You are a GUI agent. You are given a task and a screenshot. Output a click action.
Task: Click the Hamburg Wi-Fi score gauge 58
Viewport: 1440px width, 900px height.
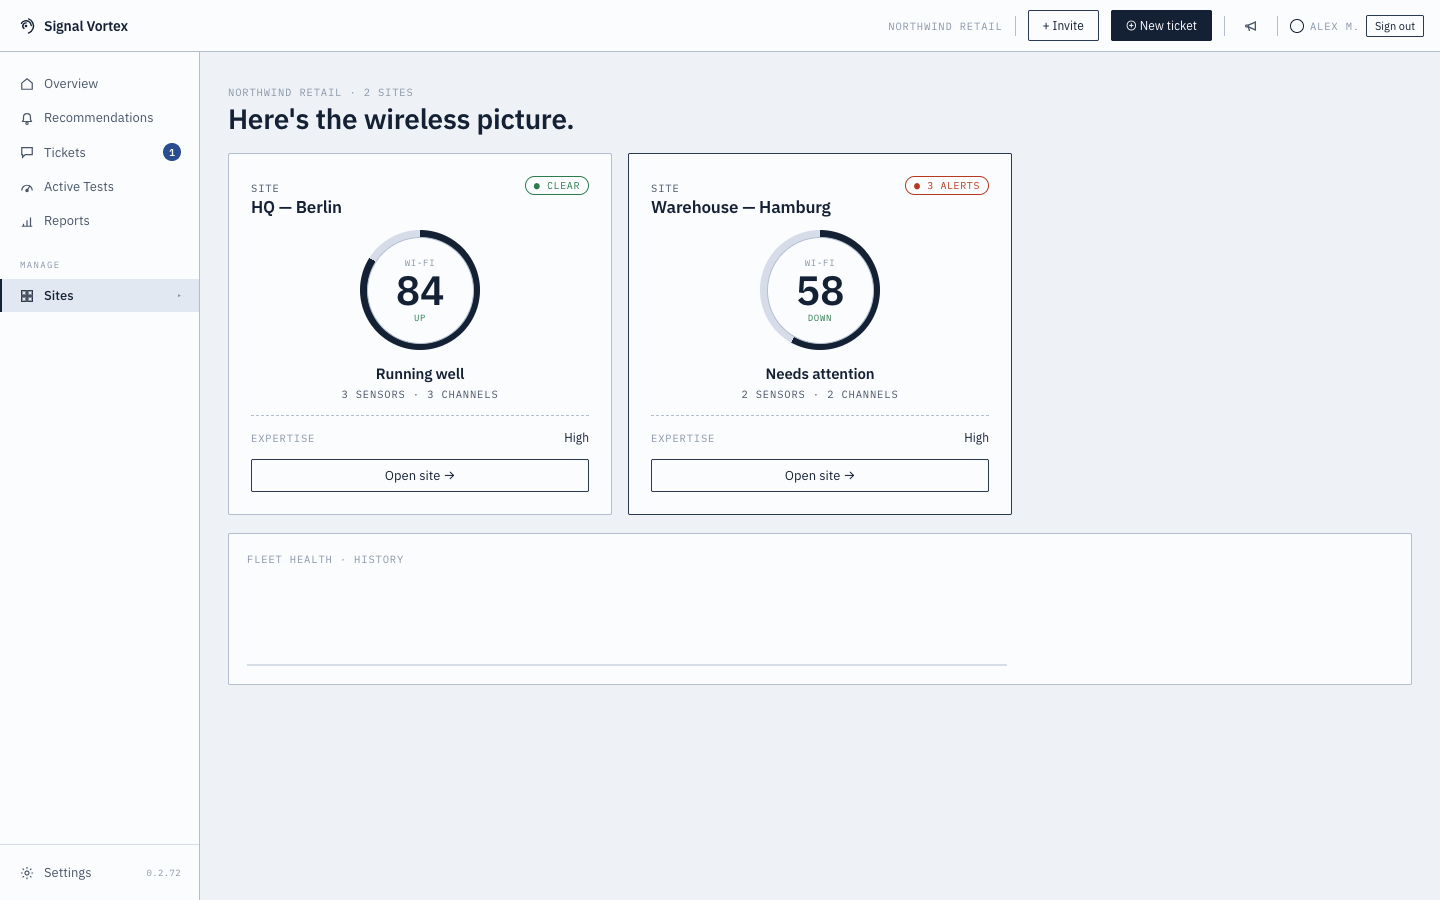[820, 290]
